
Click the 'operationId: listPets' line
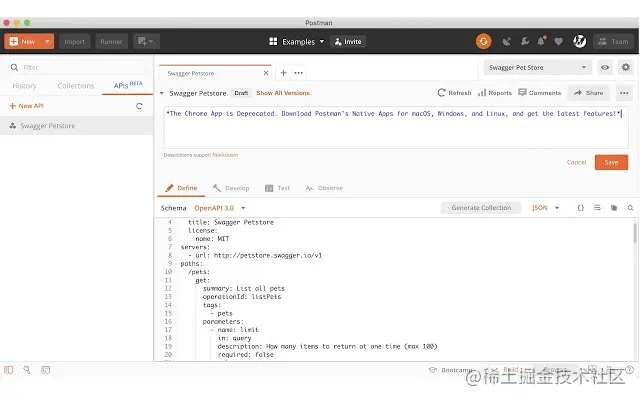242,297
